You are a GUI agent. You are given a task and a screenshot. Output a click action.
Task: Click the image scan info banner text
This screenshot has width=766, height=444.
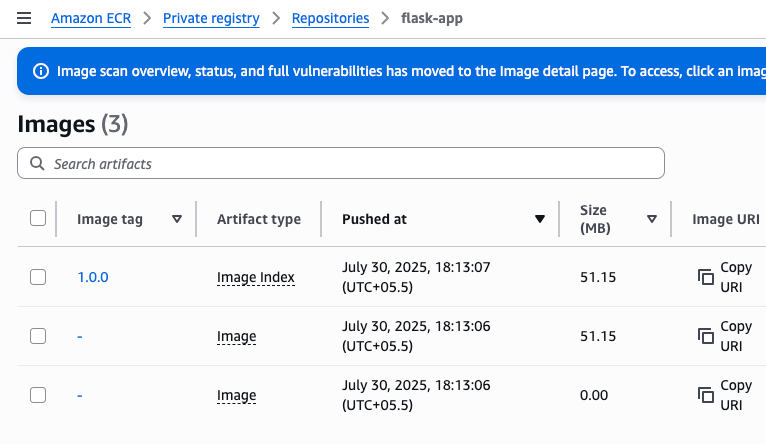(411, 71)
